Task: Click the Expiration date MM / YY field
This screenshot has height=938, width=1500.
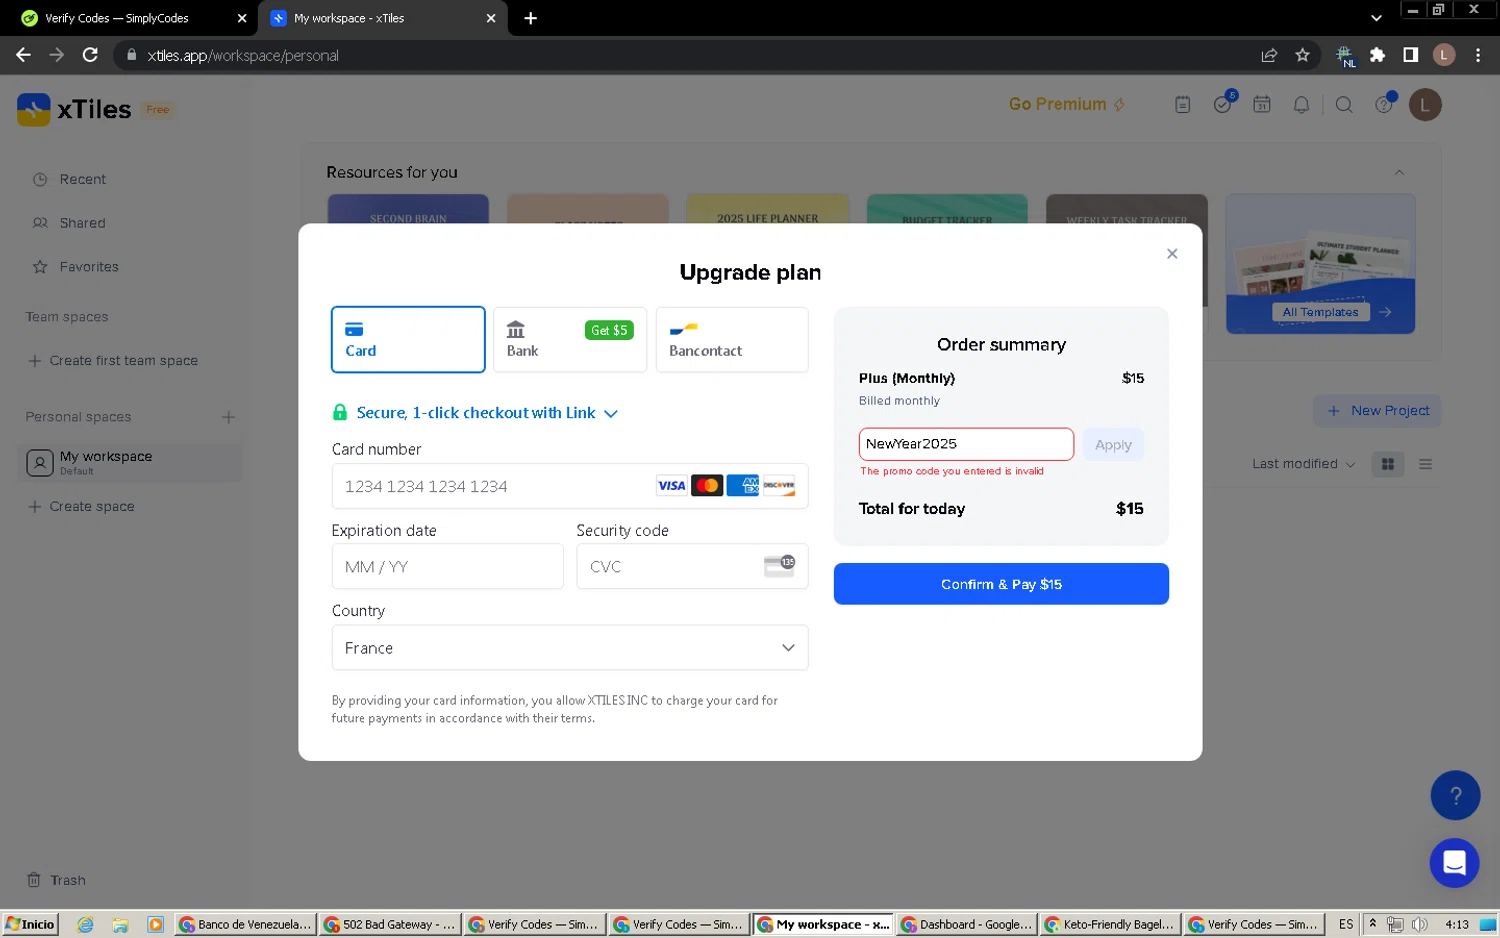Action: (x=447, y=567)
